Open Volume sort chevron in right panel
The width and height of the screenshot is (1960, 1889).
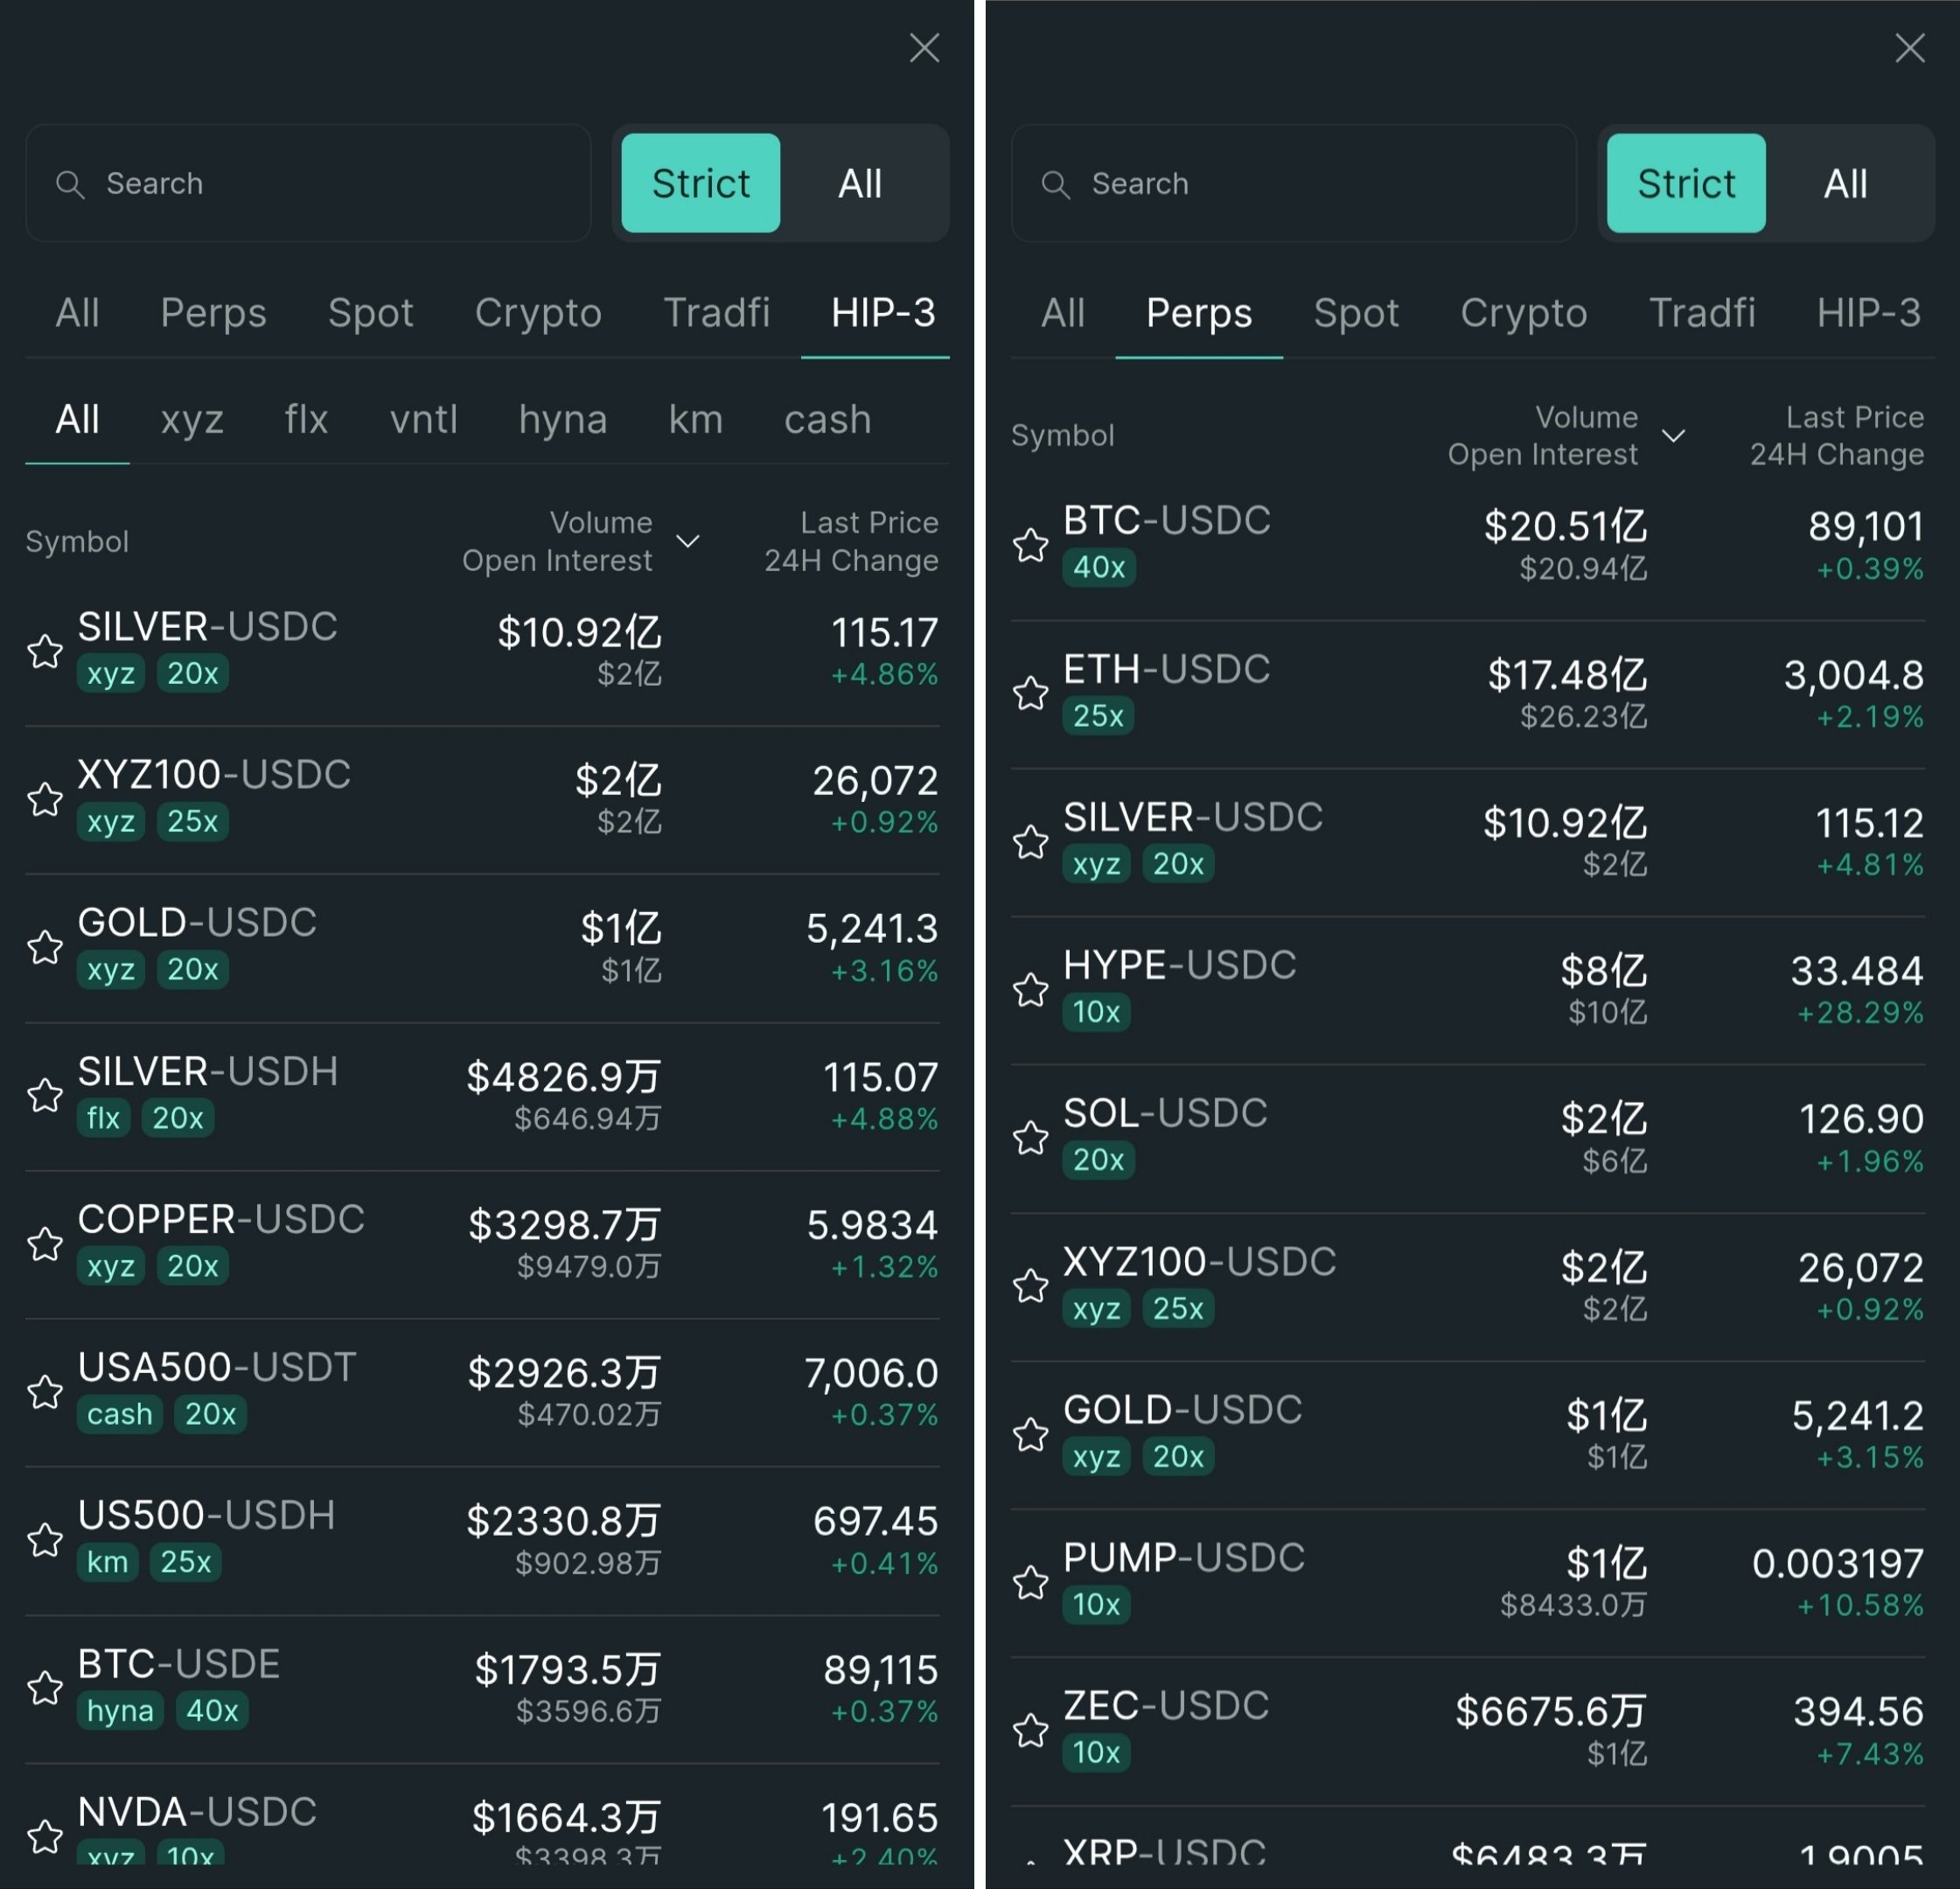[x=1673, y=435]
